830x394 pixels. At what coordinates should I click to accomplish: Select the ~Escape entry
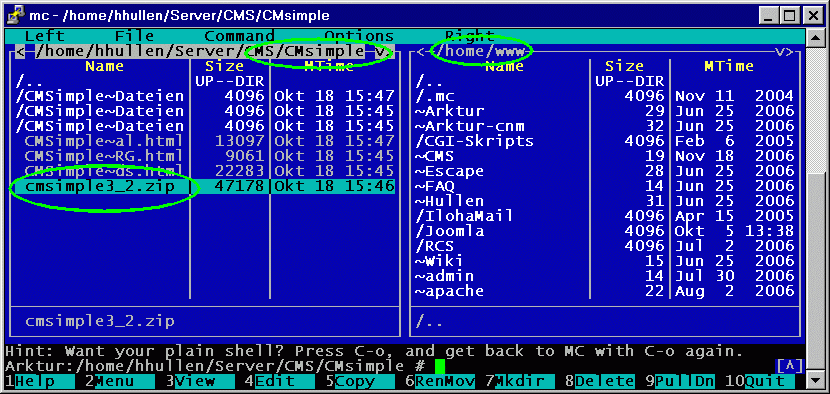coord(605,171)
